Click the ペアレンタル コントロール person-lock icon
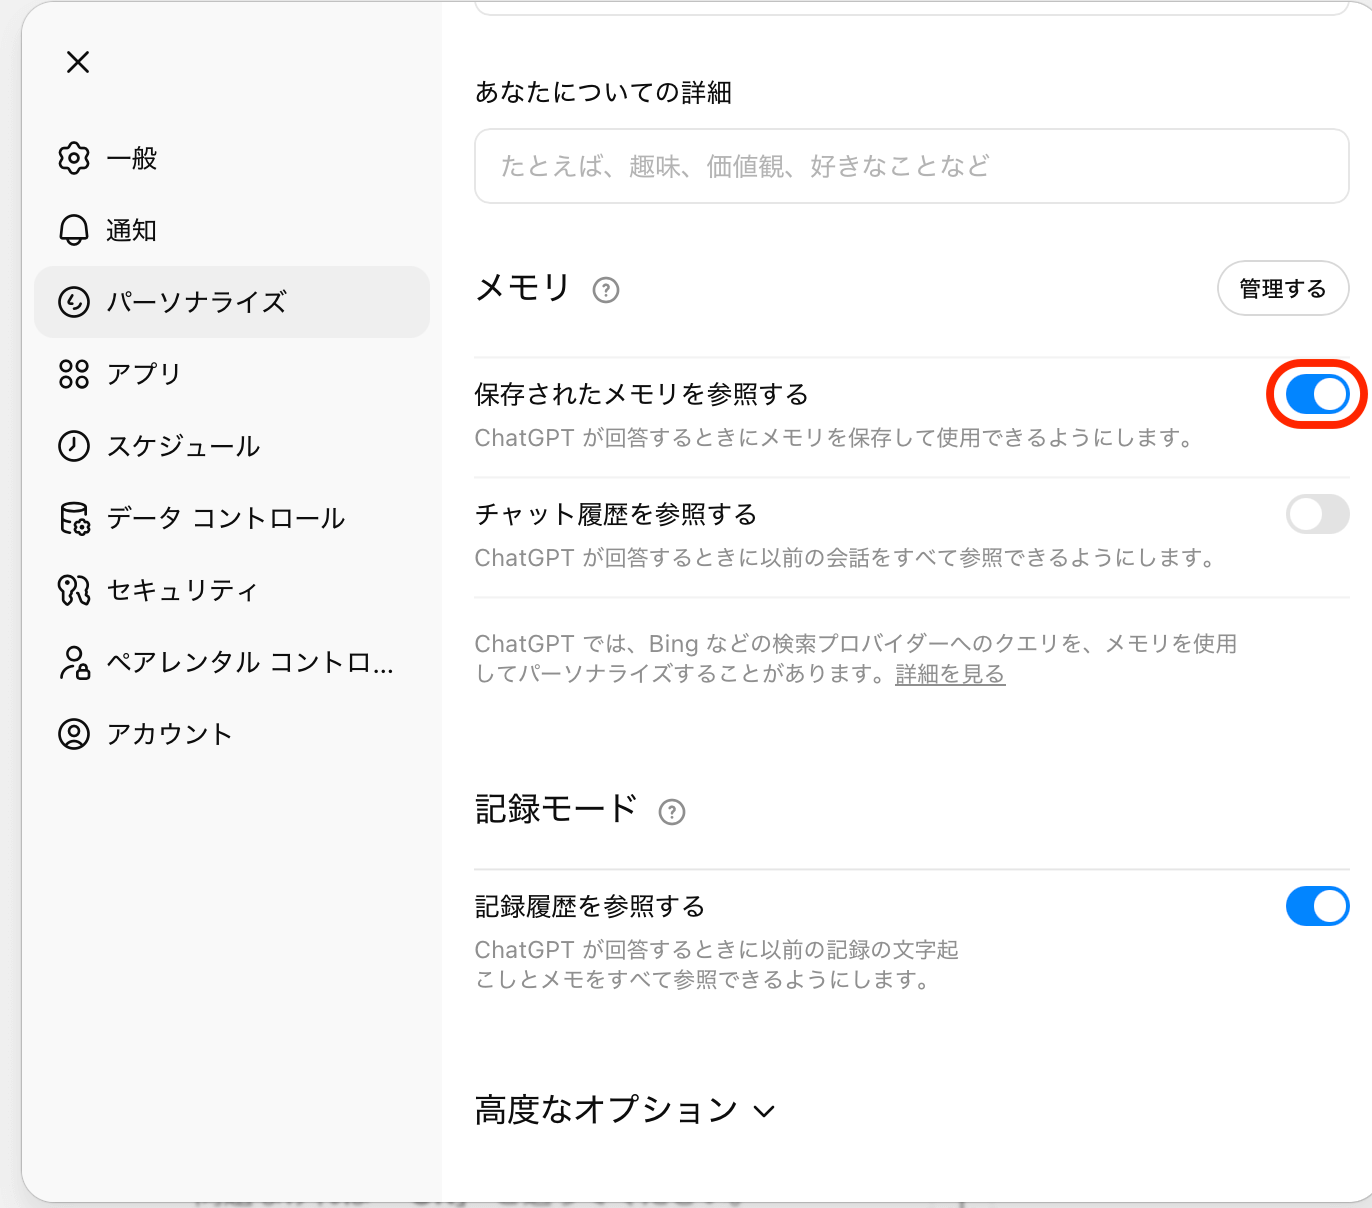Viewport: 1372px width, 1208px height. click(74, 662)
